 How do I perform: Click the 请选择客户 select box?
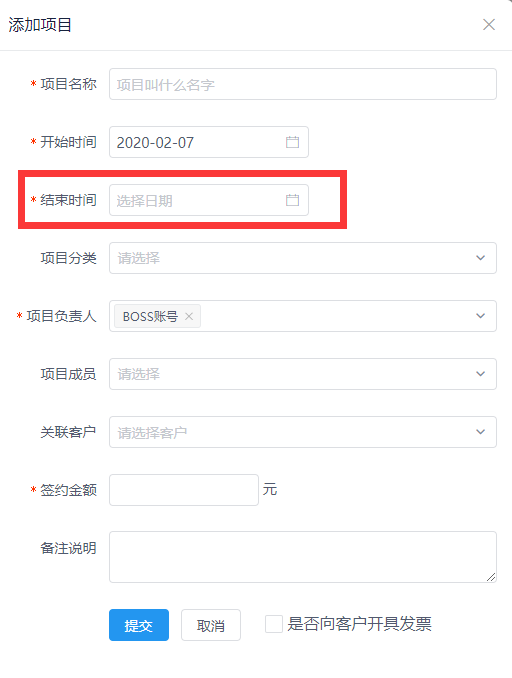(303, 432)
